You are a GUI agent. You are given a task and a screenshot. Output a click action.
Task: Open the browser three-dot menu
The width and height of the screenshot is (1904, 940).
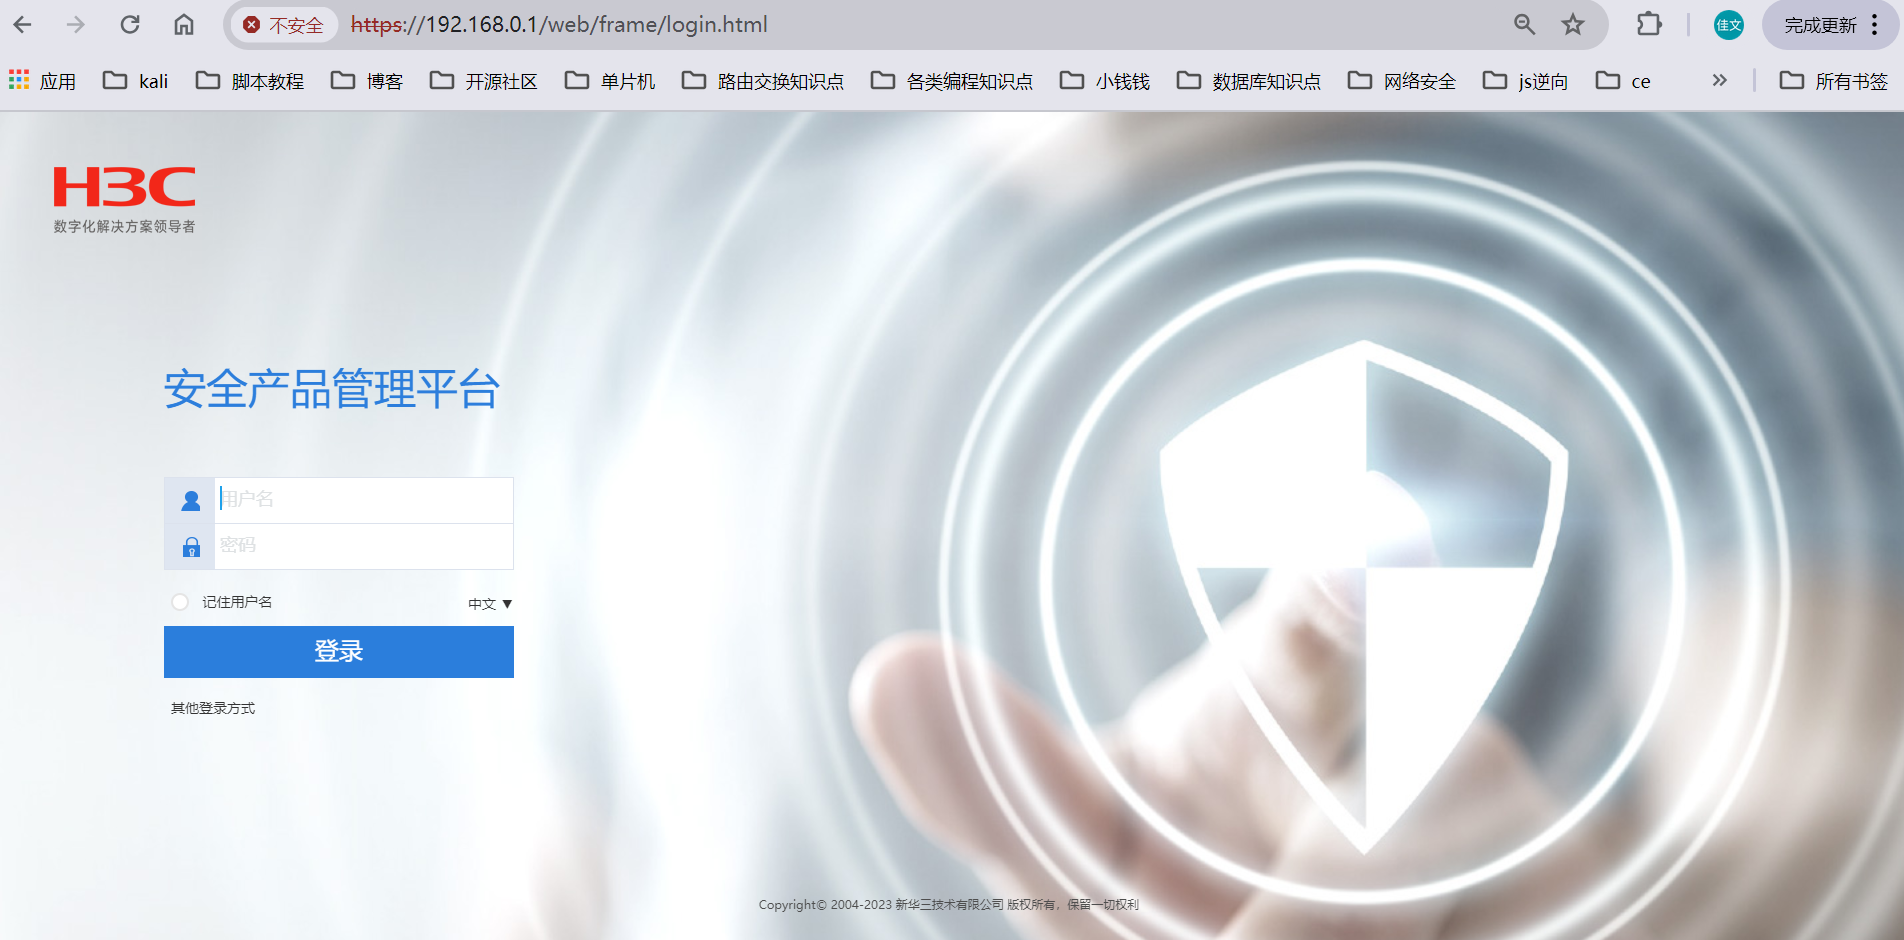pos(1875,25)
